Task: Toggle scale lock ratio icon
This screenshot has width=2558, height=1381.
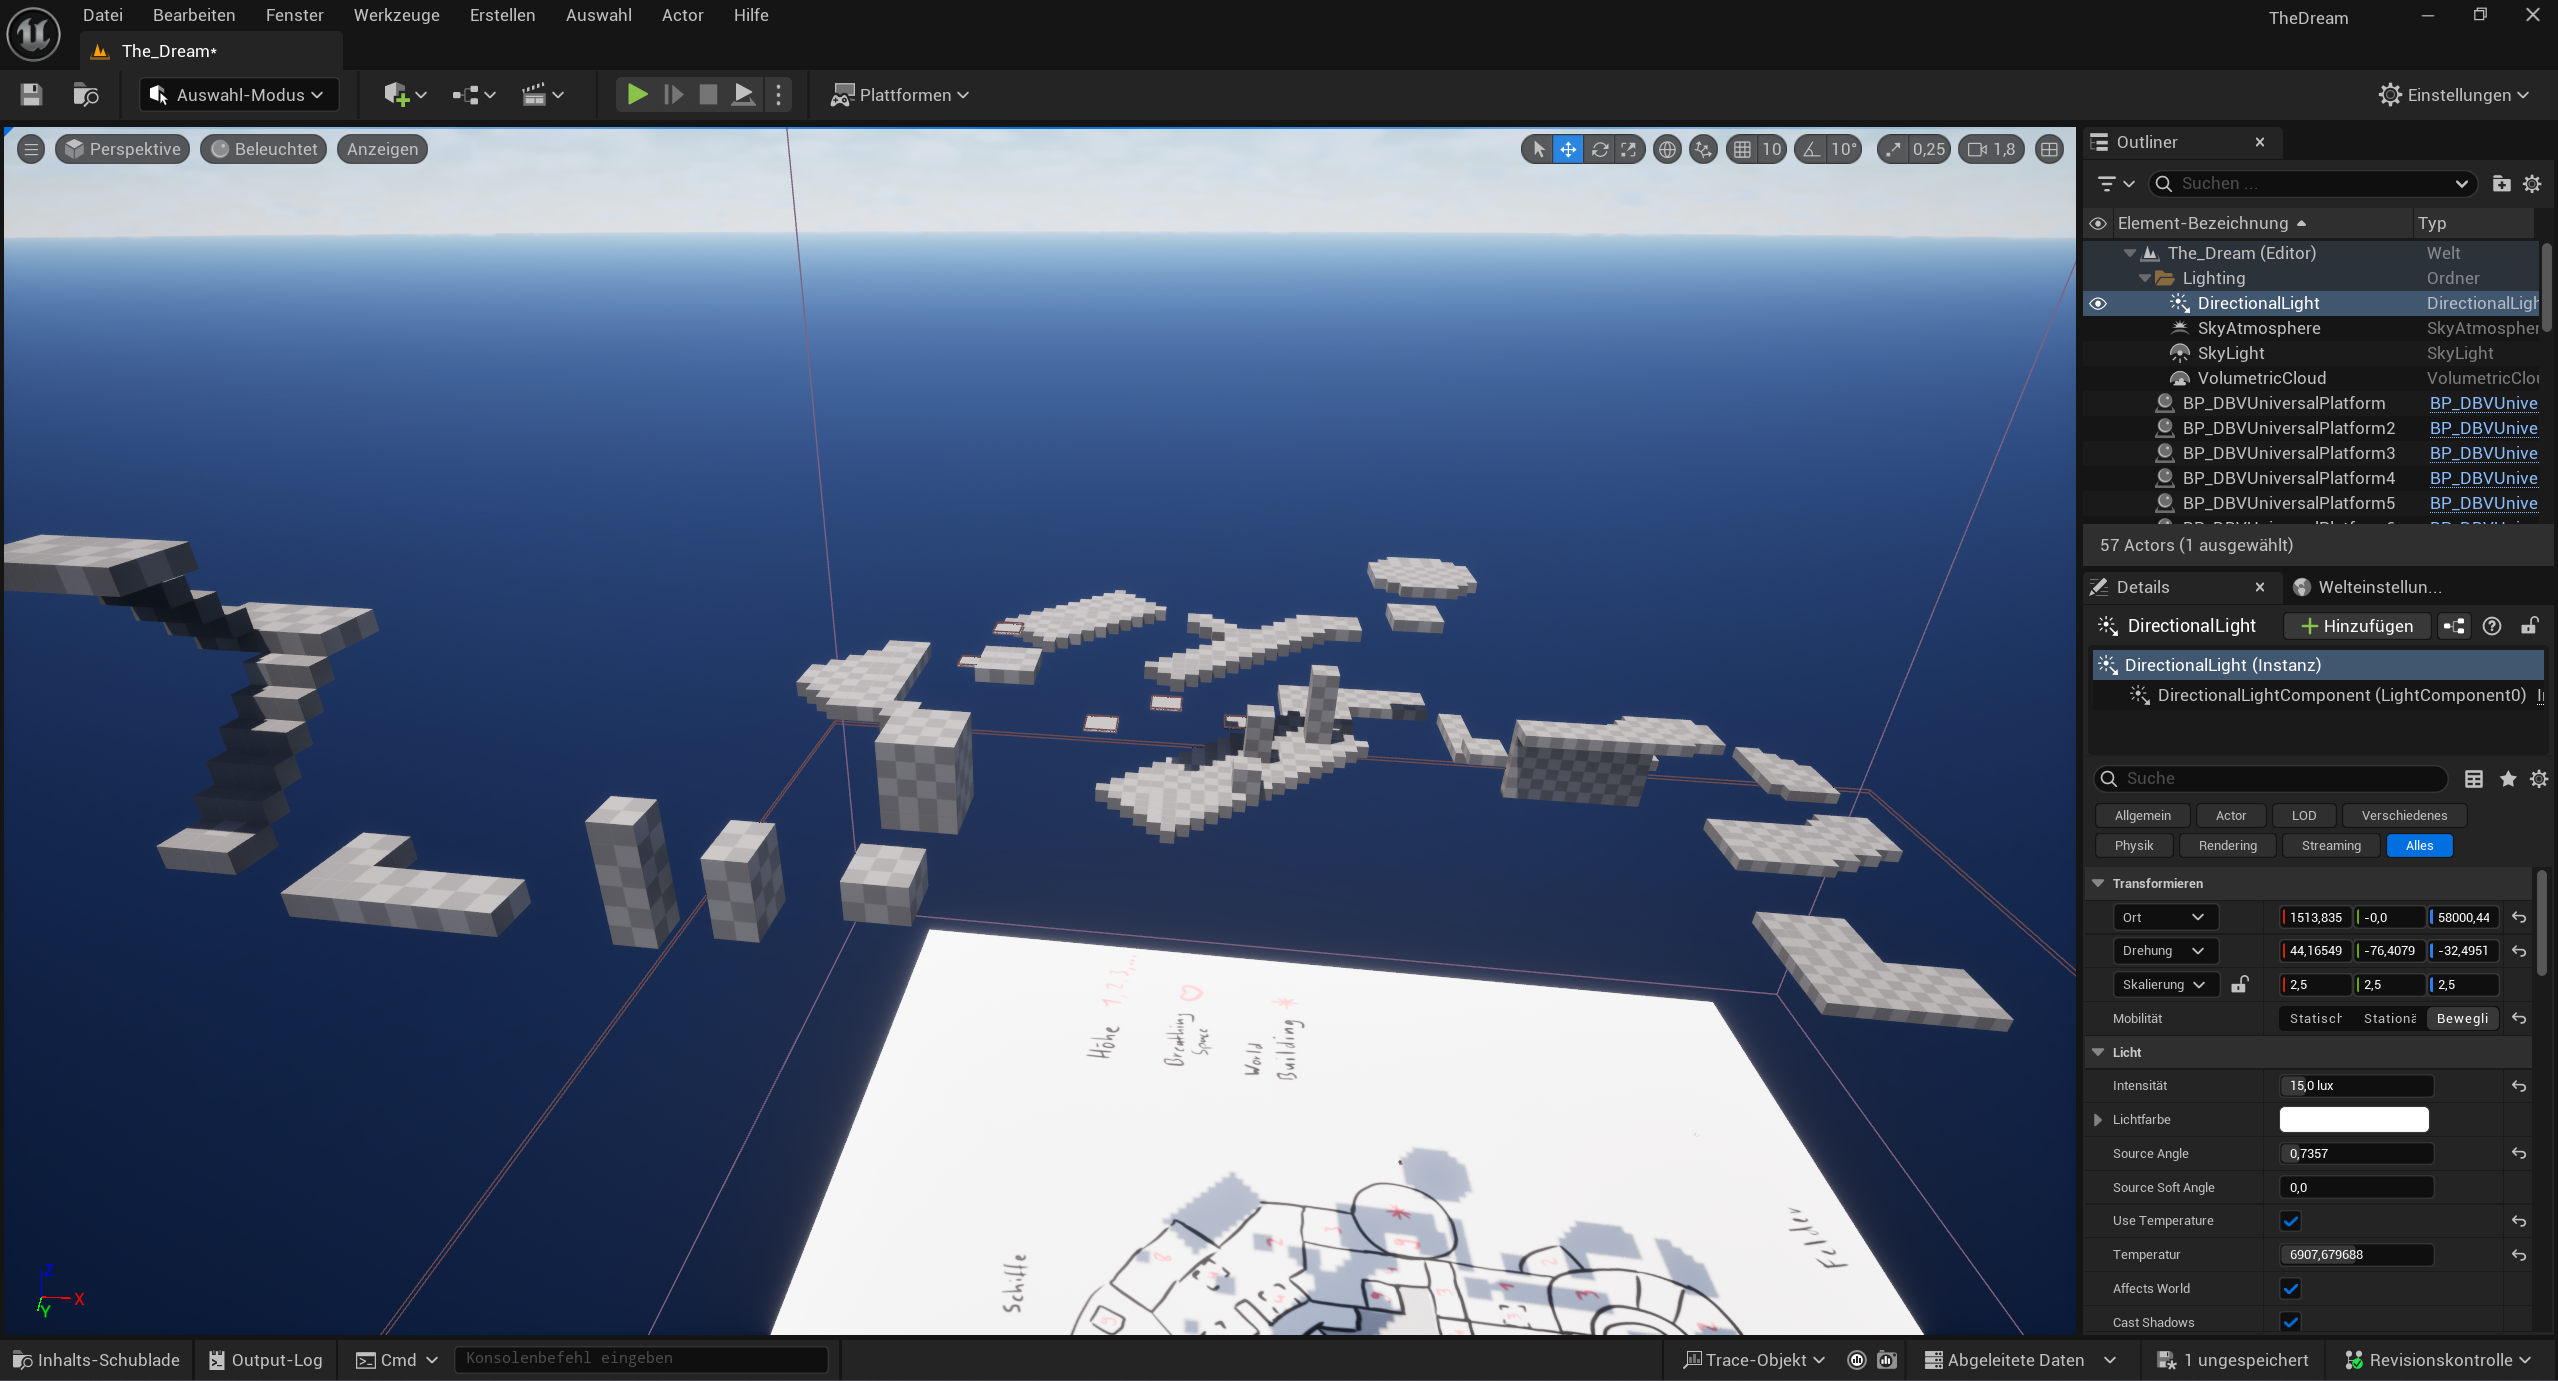Action: [x=2240, y=985]
